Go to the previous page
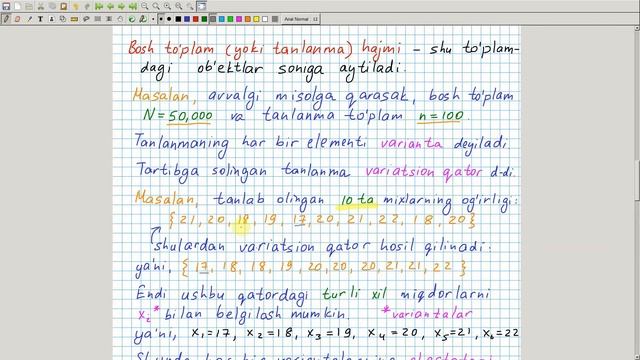 tap(110, 7)
